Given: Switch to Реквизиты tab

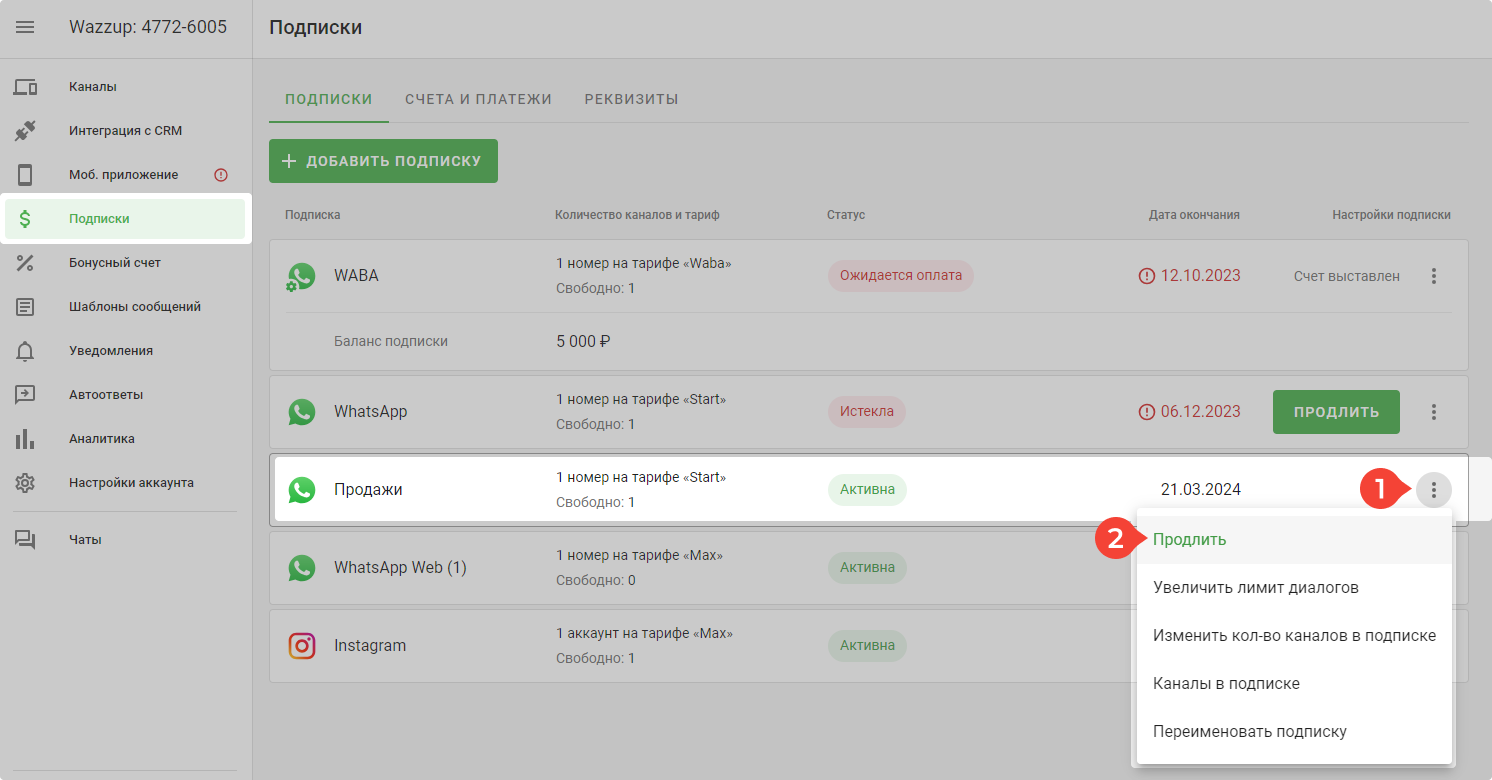Looking at the screenshot, I should (x=631, y=99).
